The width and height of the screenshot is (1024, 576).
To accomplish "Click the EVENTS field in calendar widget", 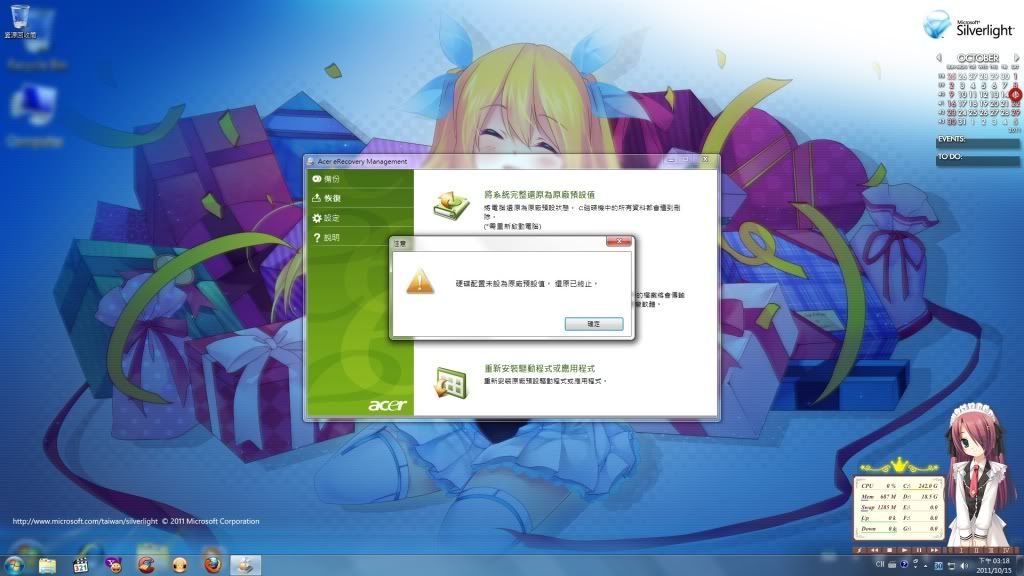I will coord(978,140).
